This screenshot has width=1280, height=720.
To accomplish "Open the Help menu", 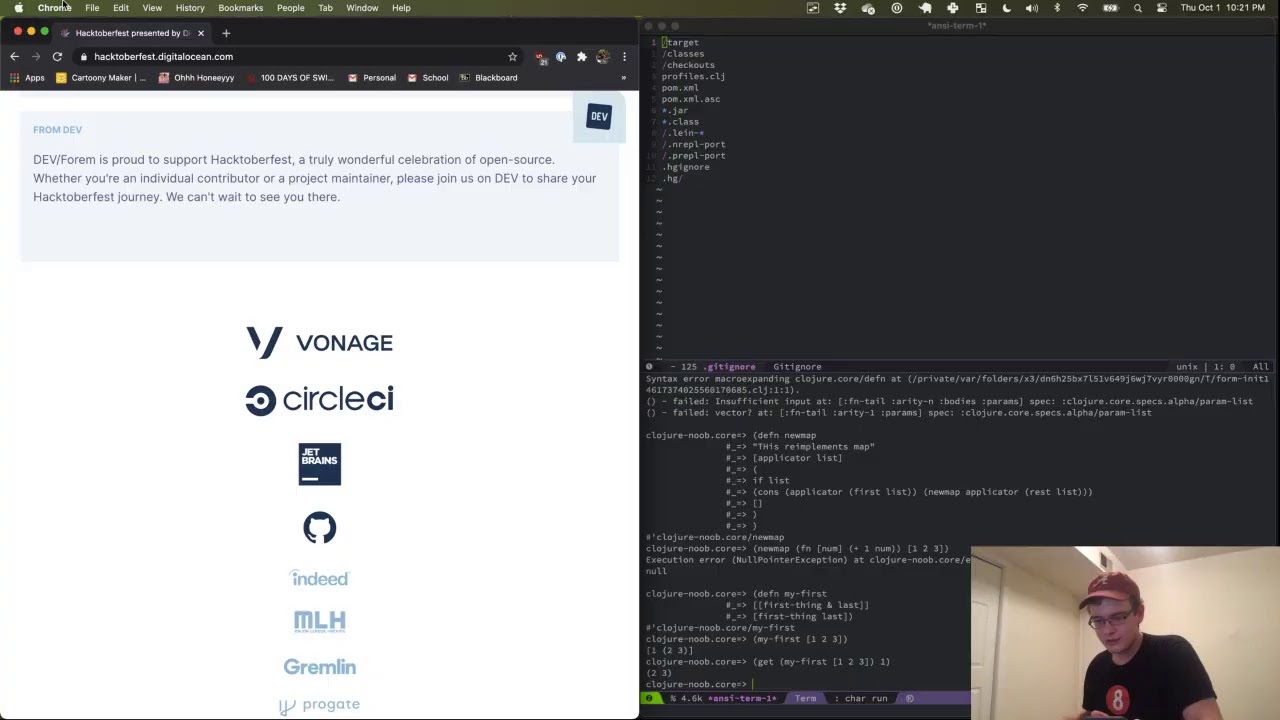I will (401, 8).
